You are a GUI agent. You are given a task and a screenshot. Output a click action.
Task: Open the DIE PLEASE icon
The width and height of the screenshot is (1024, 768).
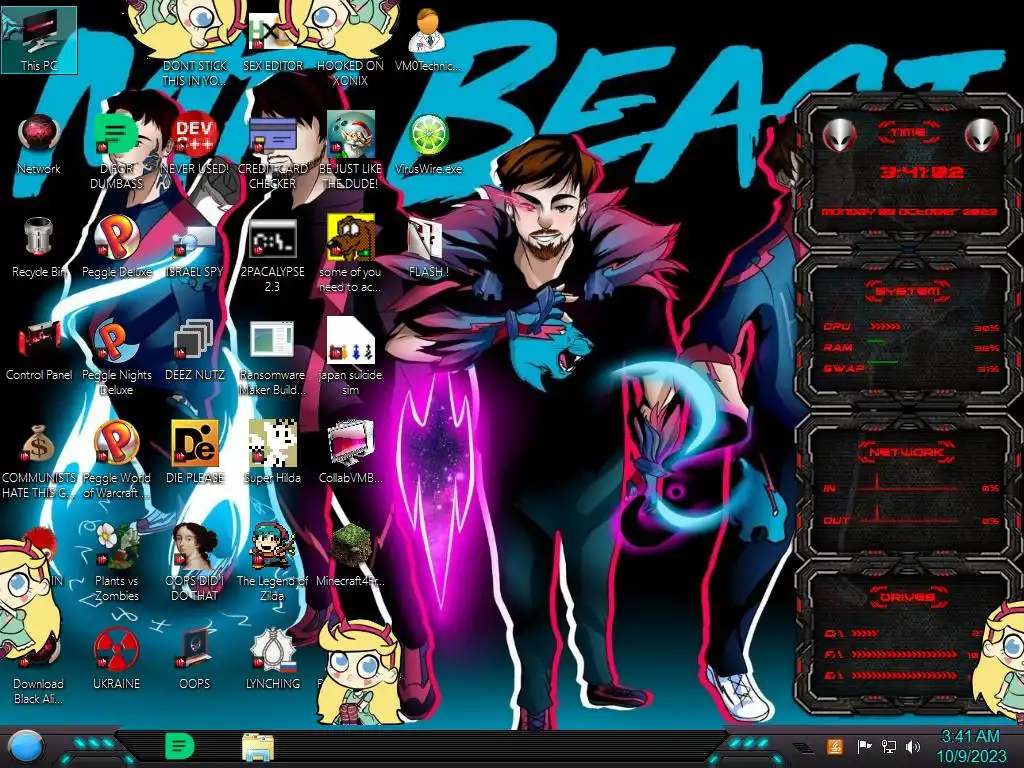pos(195,454)
